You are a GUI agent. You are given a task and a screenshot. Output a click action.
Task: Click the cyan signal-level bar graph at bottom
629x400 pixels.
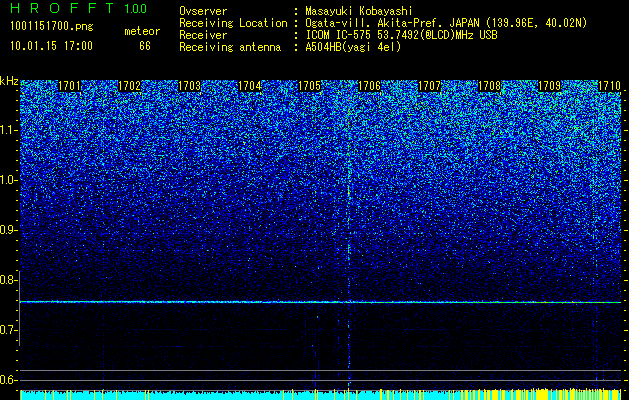coord(320,394)
